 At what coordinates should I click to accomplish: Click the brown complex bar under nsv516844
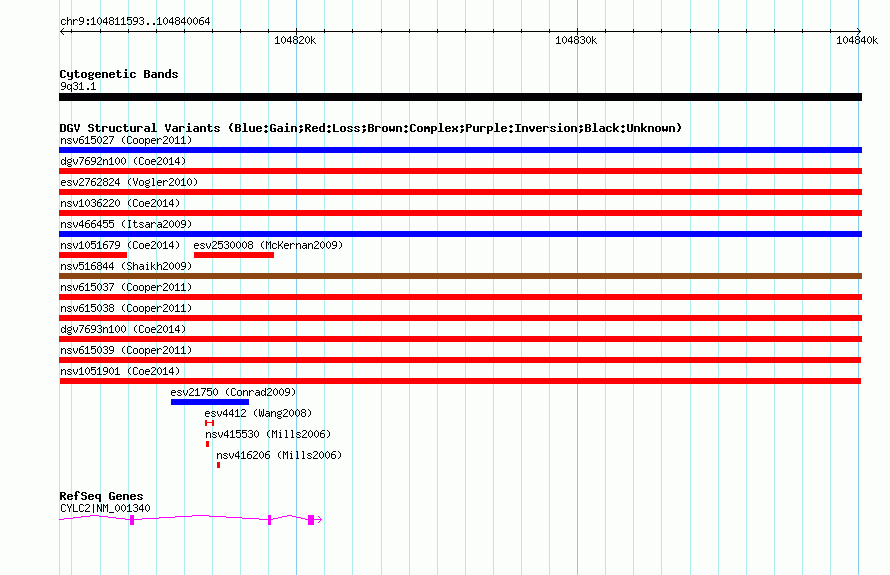click(460, 276)
